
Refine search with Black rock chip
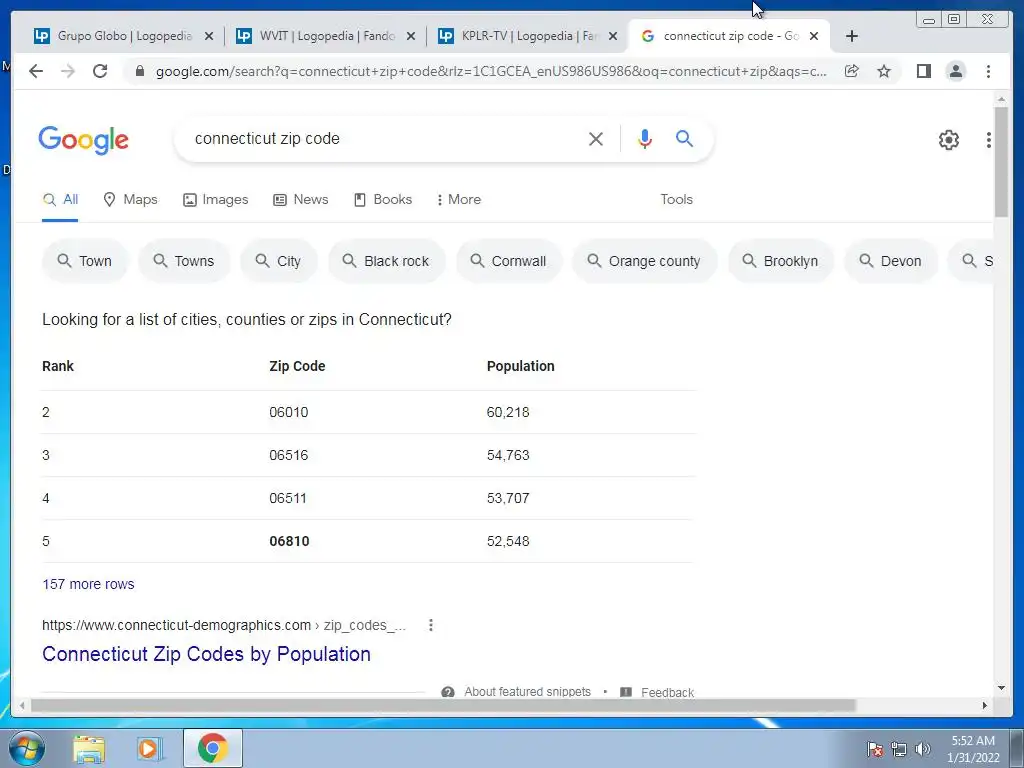[387, 261]
